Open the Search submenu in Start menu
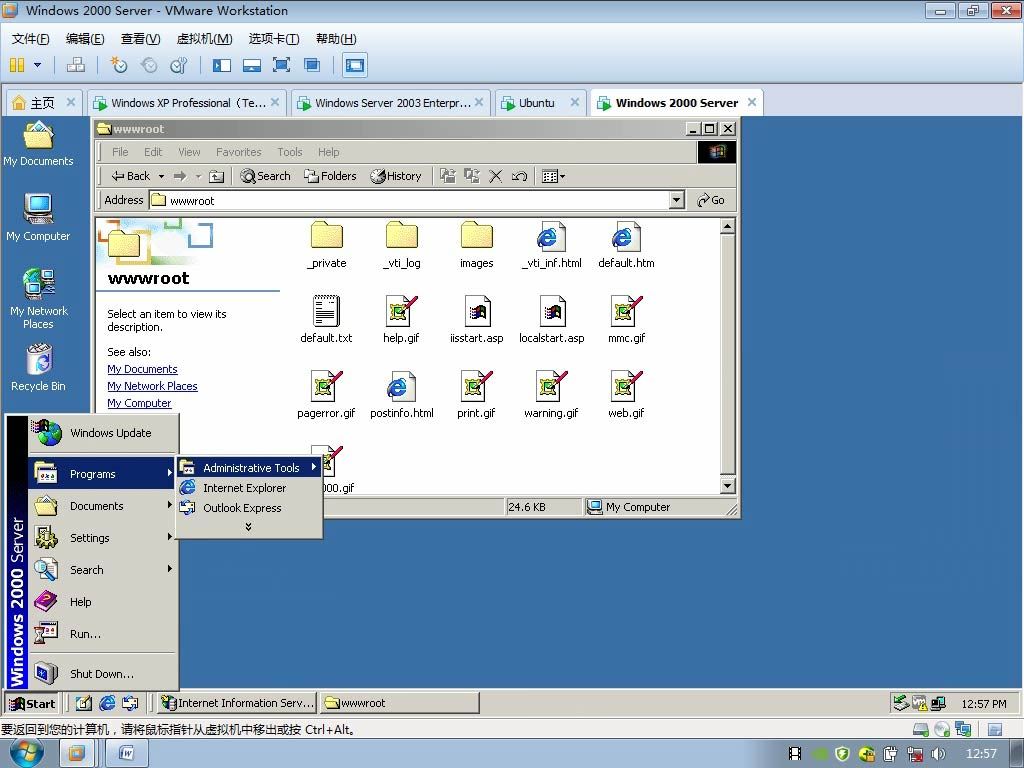 (103, 569)
